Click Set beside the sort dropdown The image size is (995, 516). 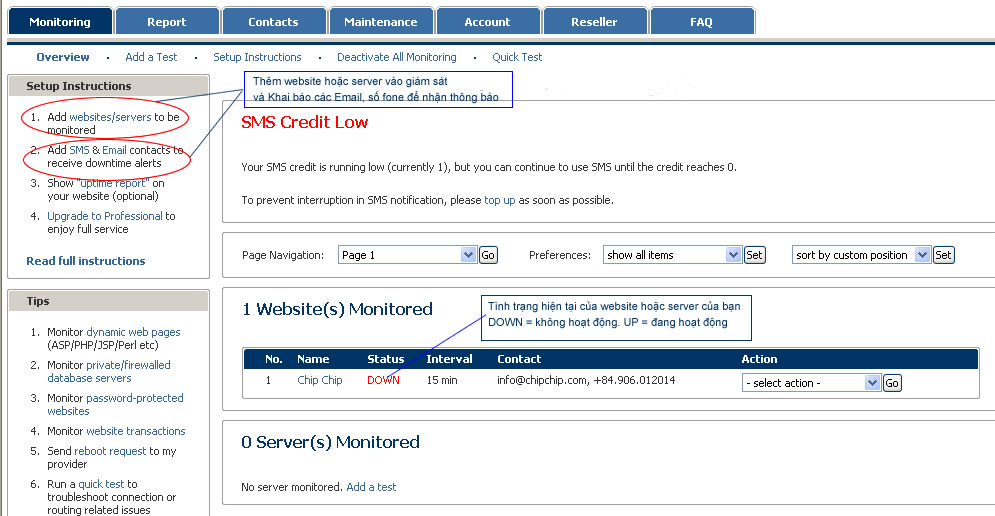tap(944, 255)
